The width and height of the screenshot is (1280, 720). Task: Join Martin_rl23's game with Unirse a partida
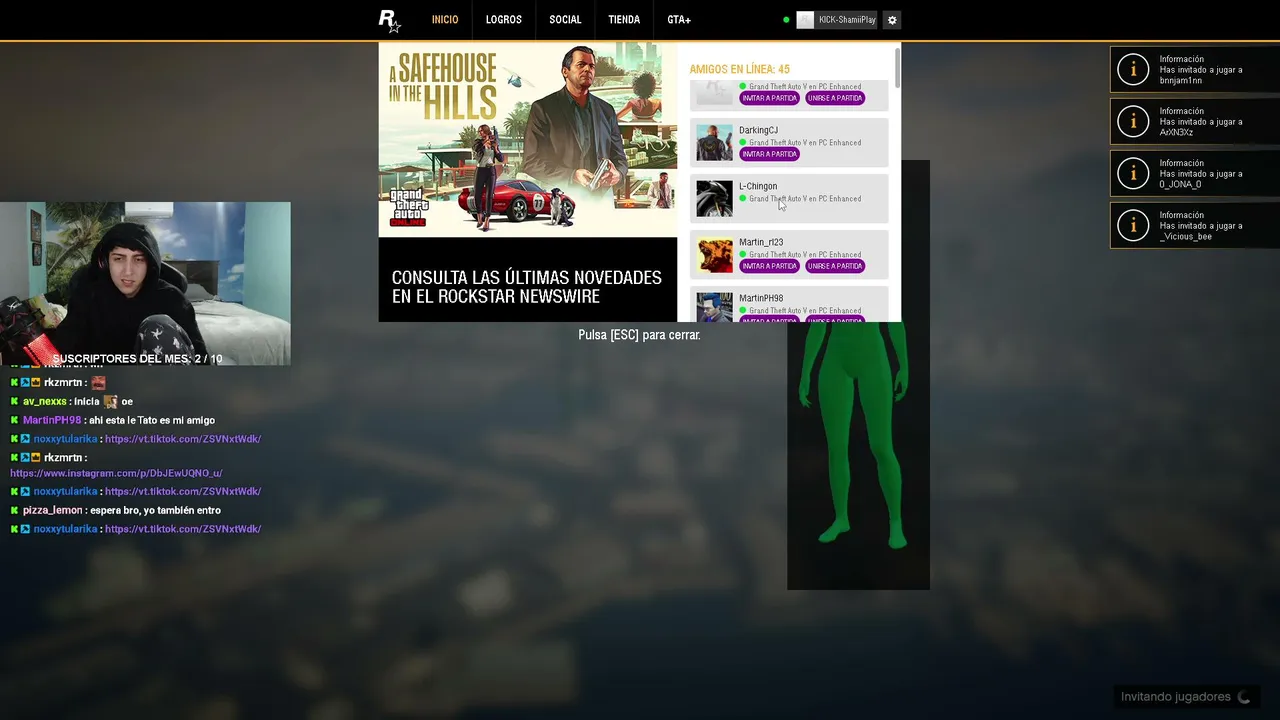tap(835, 266)
